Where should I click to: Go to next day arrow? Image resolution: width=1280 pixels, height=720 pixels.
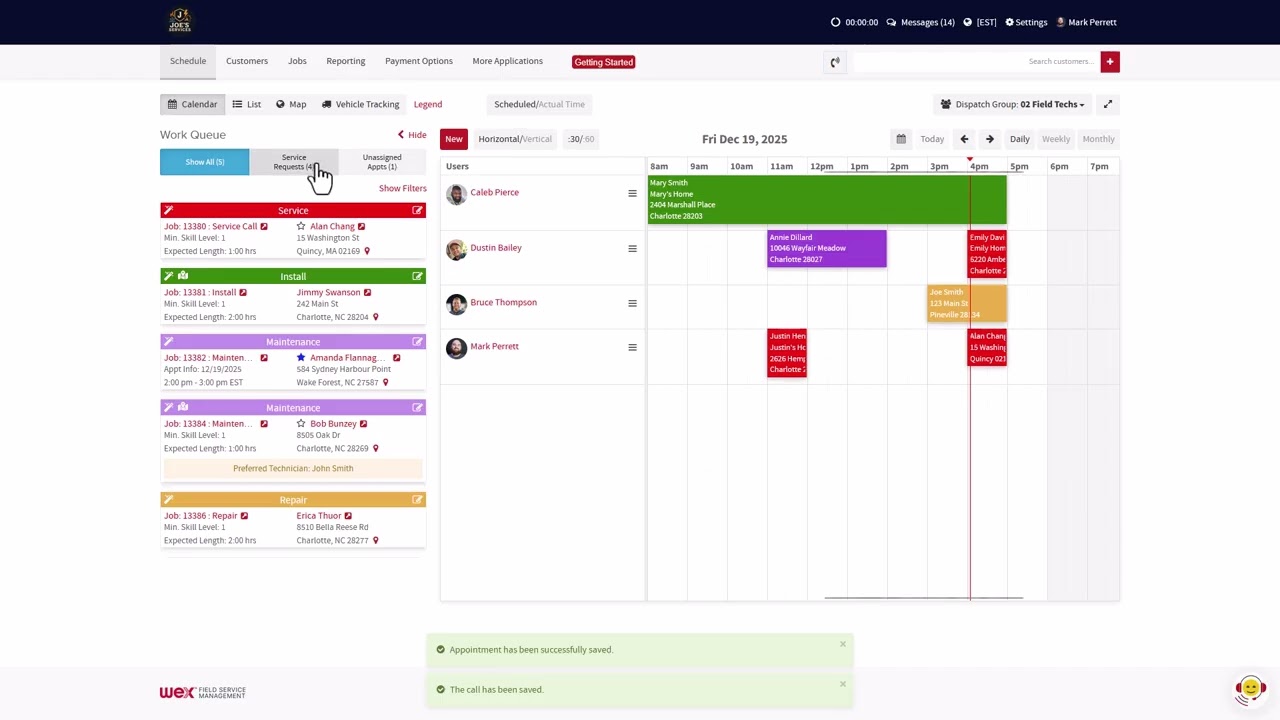click(990, 139)
